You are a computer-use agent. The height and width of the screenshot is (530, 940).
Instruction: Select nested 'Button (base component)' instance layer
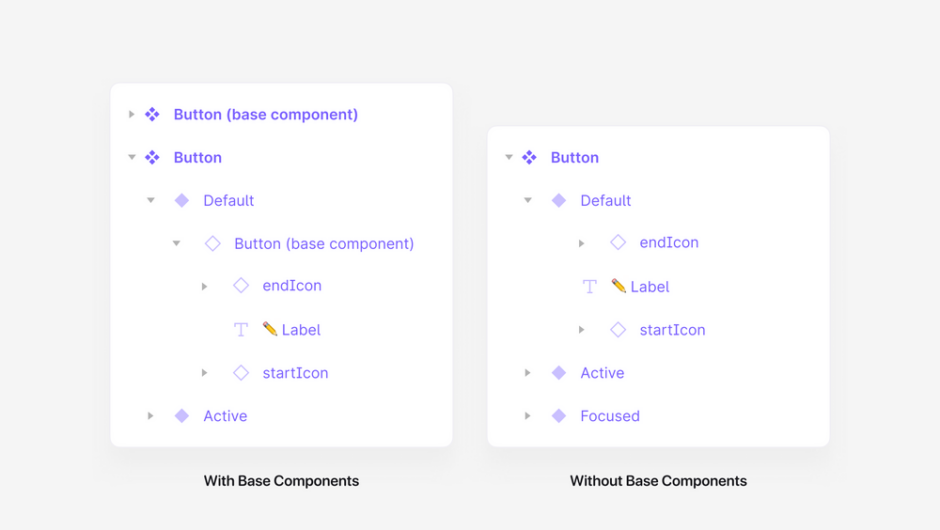pyautogui.click(x=323, y=244)
